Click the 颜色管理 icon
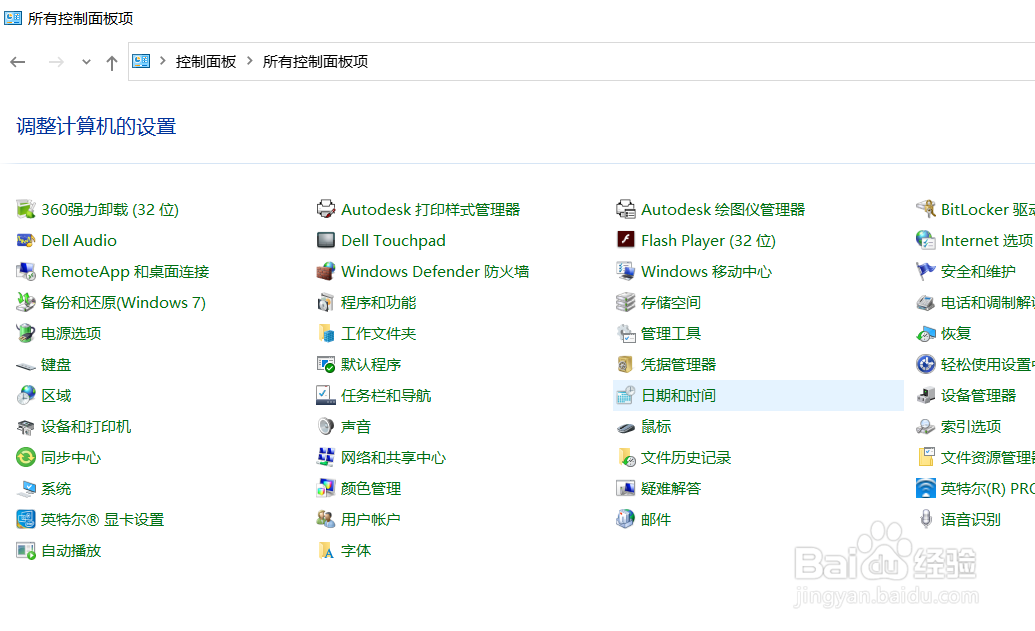This screenshot has width=1035, height=631. click(x=326, y=488)
